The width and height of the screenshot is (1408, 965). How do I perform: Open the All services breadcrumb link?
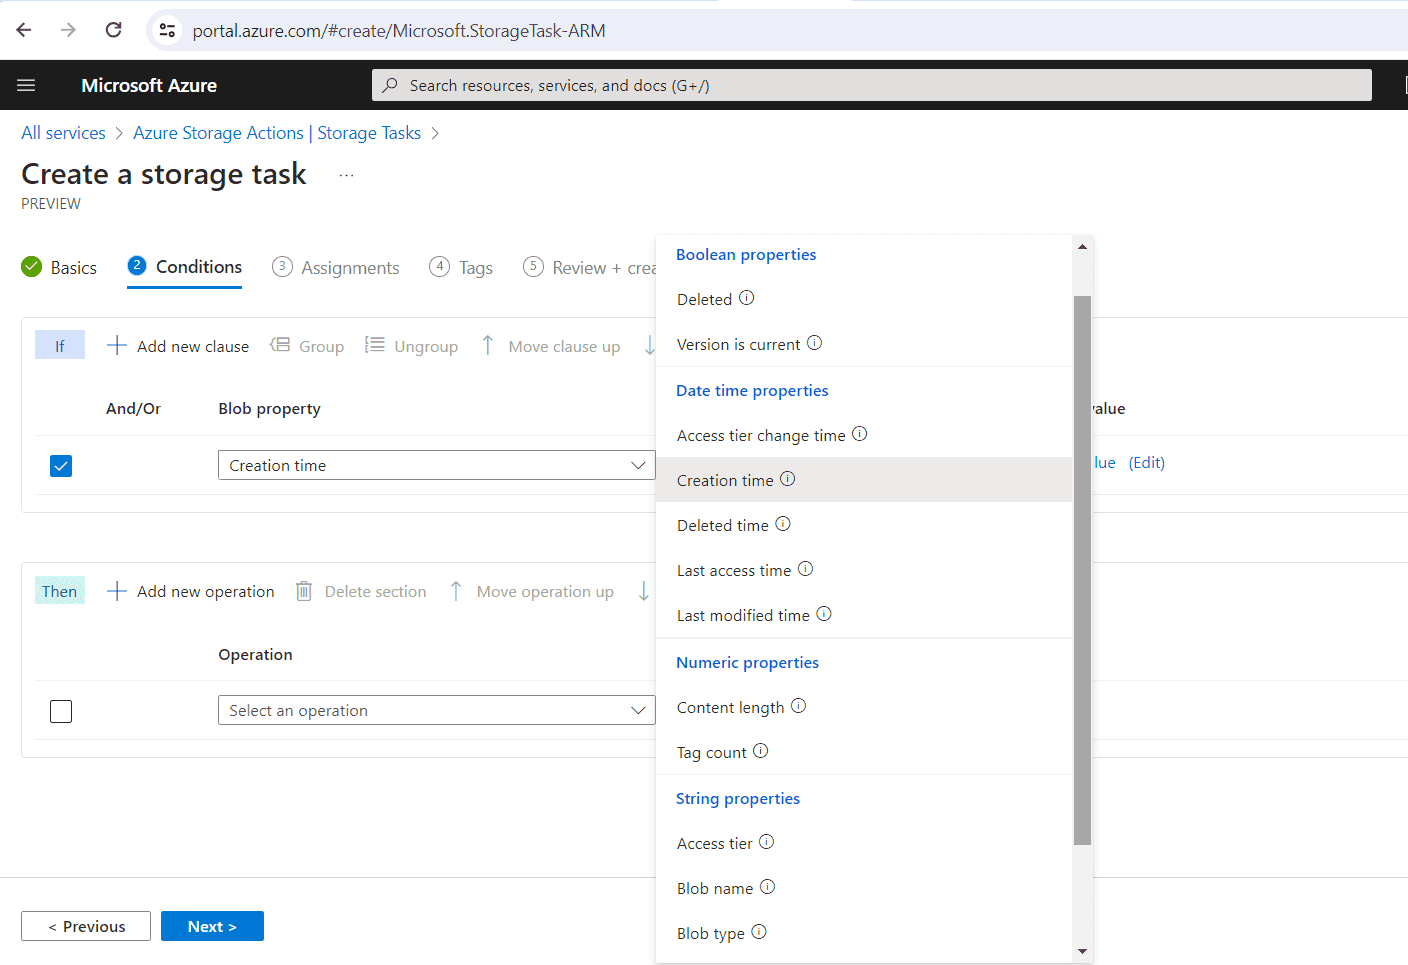point(63,133)
